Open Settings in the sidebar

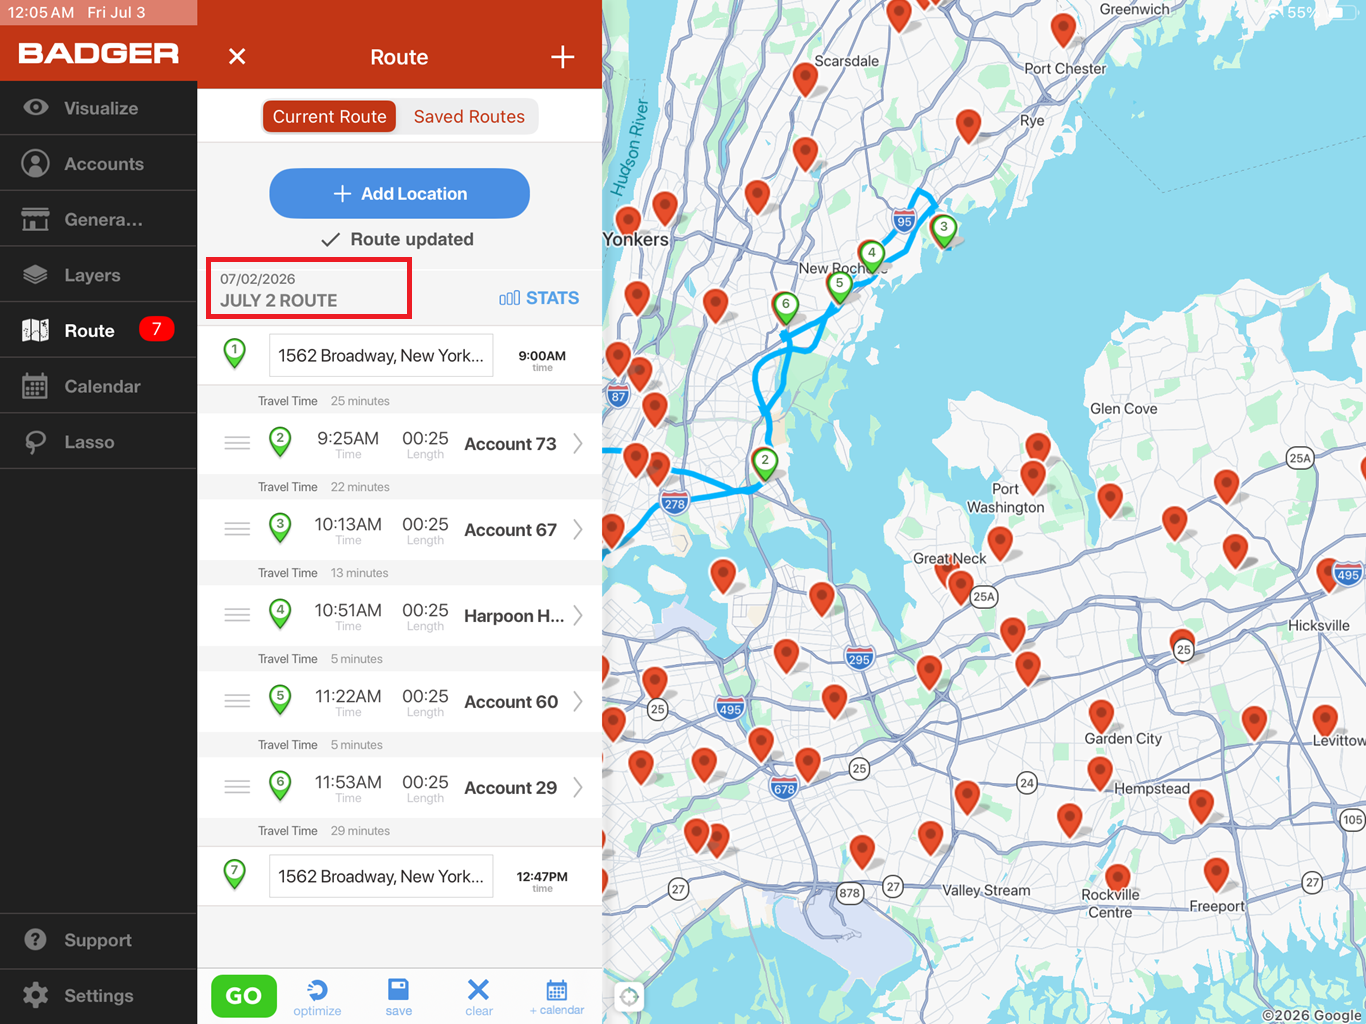pos(98,996)
